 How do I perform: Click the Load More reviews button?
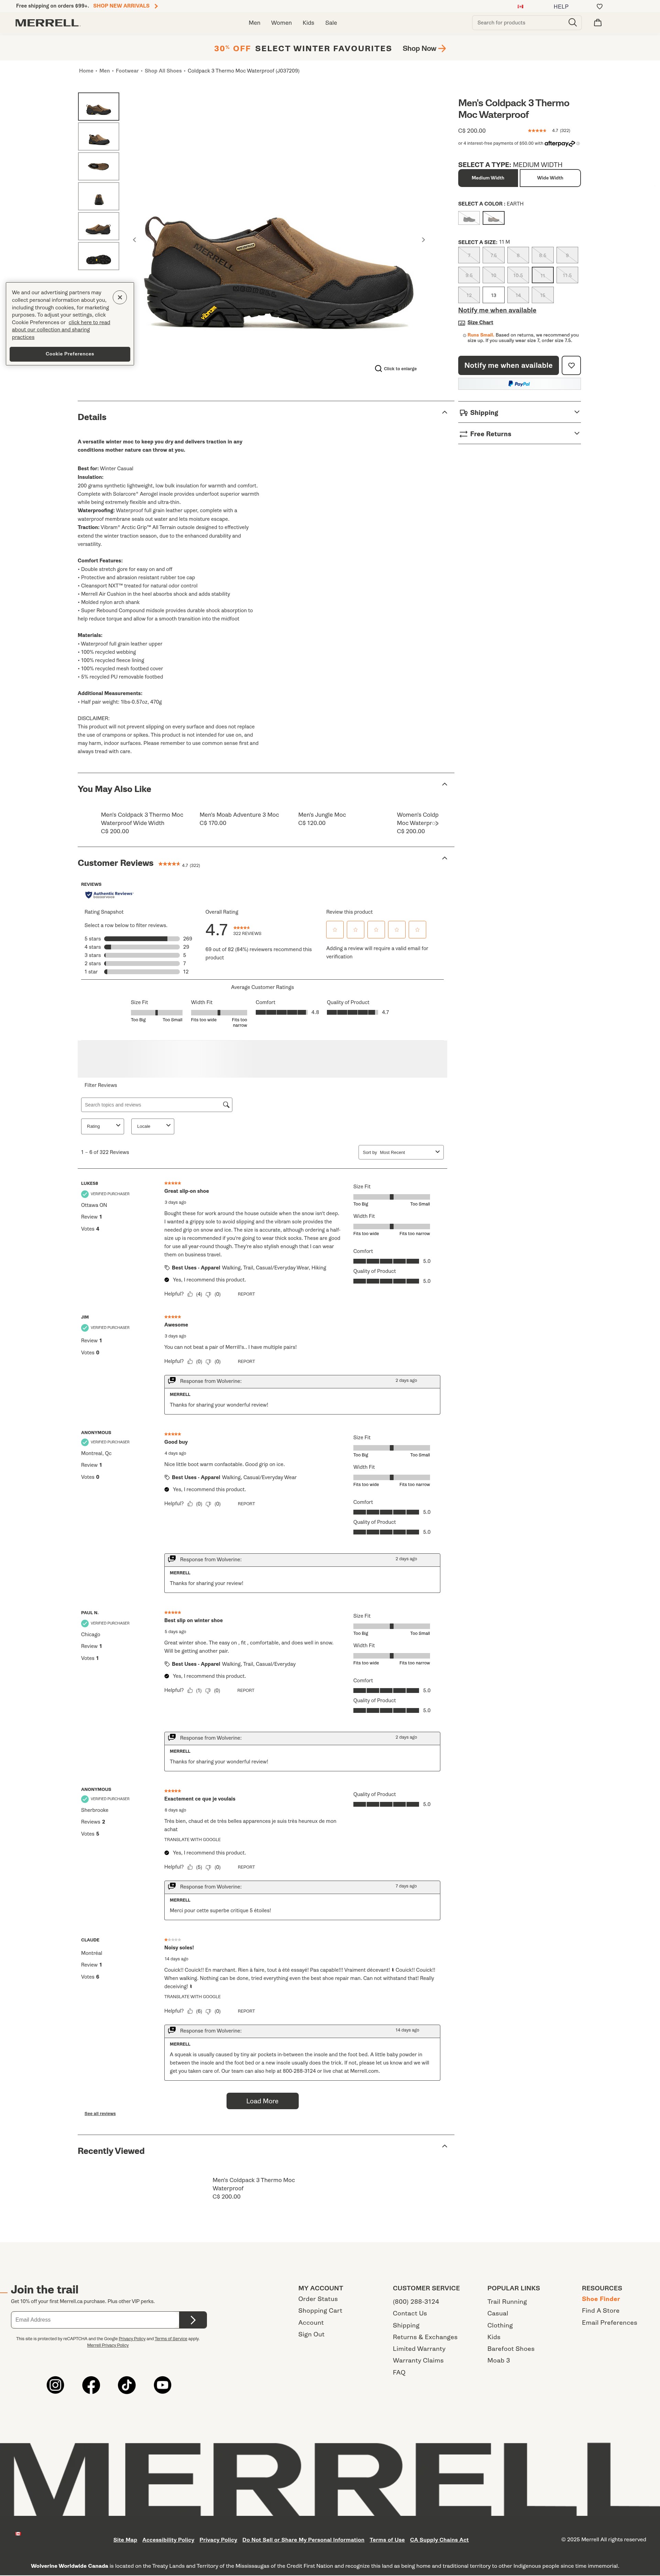click(x=262, y=2101)
